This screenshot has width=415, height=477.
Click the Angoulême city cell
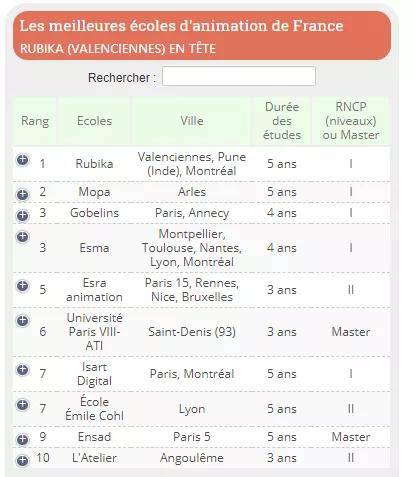(x=192, y=458)
